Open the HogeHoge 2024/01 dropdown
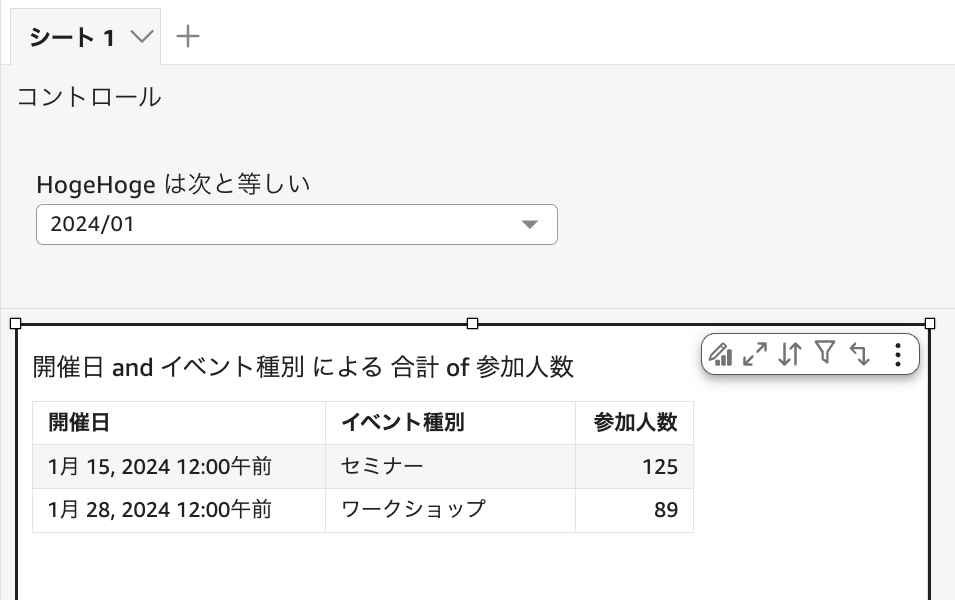This screenshot has height=600, width=955. pyautogui.click(x=296, y=224)
